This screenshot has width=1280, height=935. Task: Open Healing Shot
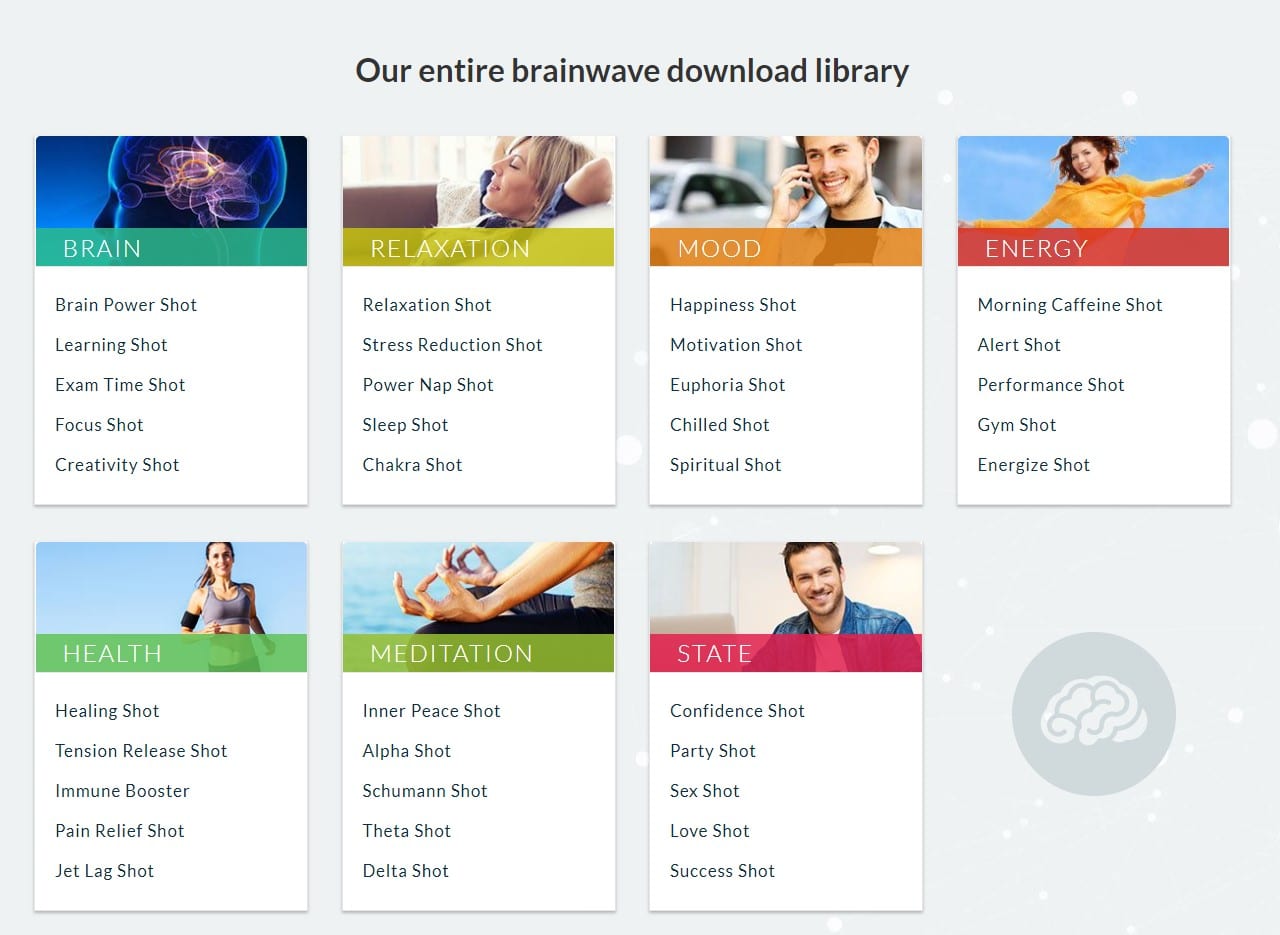click(107, 711)
